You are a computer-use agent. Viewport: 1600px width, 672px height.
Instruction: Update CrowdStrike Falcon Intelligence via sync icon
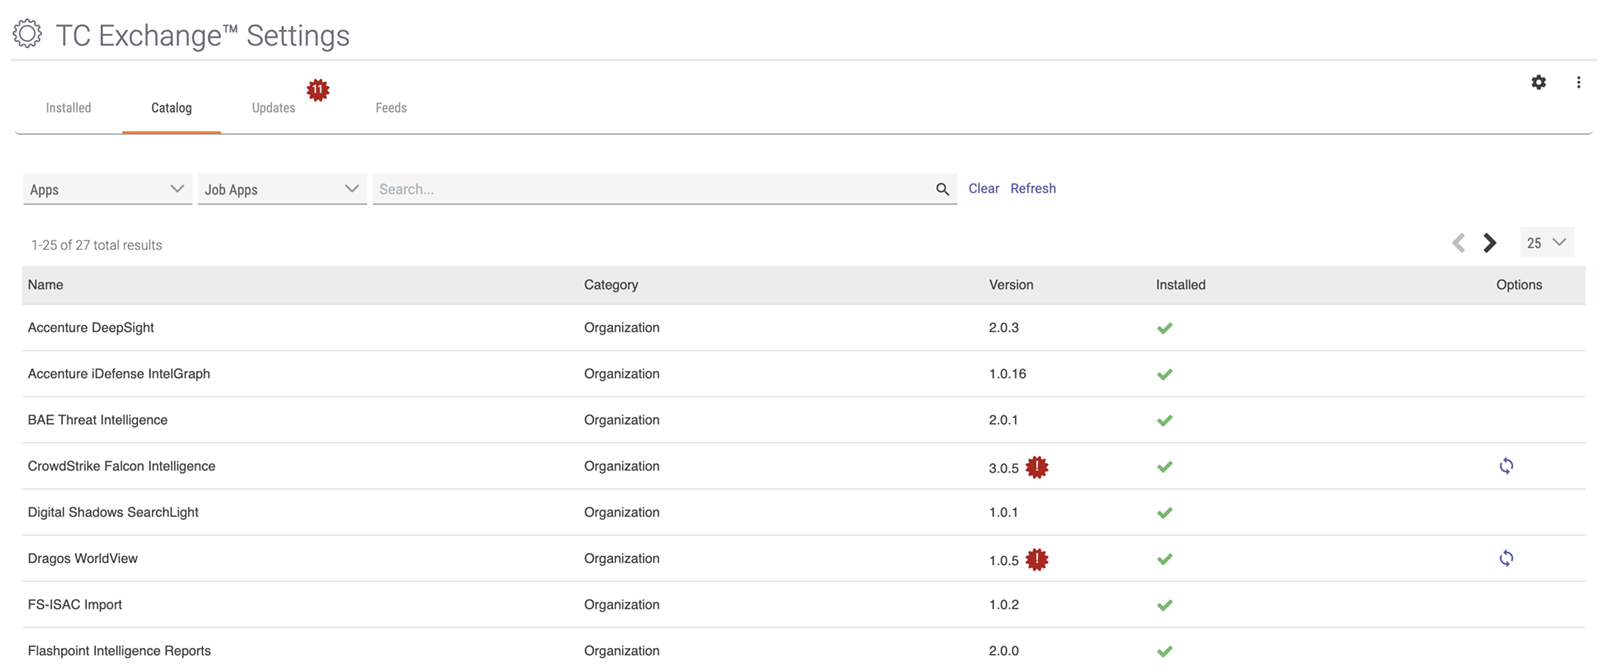click(x=1506, y=466)
